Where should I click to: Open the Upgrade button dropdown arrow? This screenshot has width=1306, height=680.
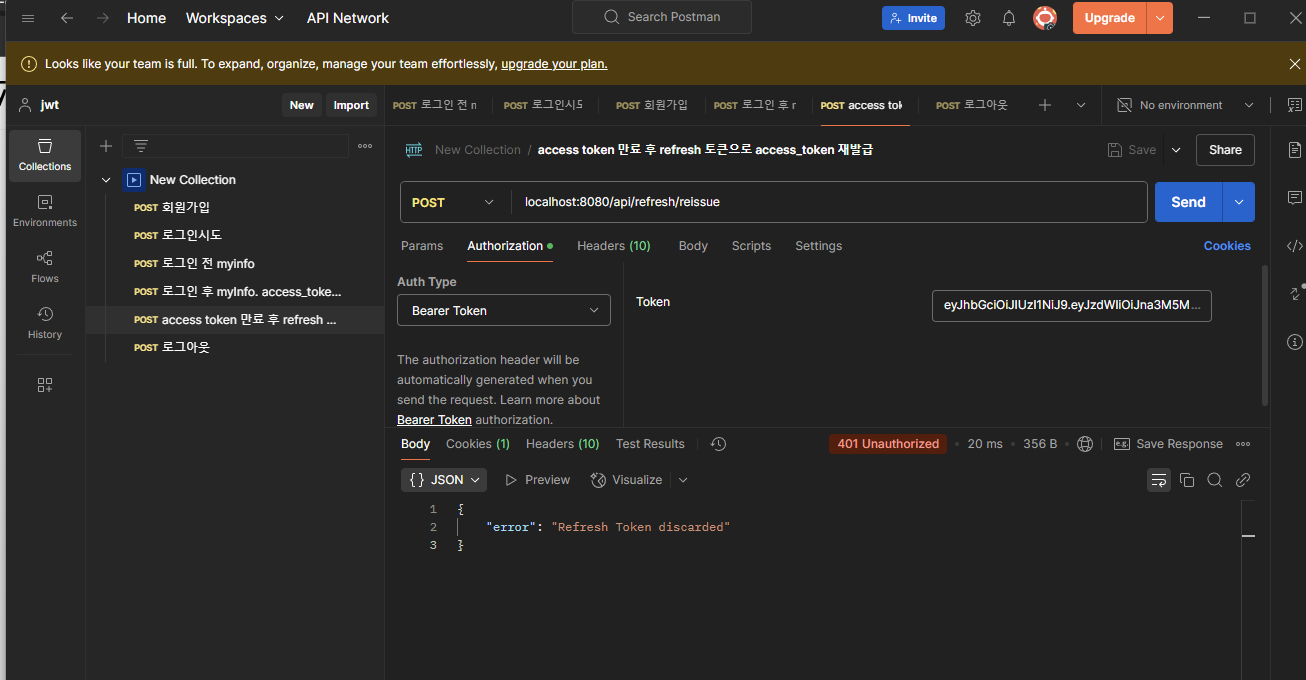1160,18
